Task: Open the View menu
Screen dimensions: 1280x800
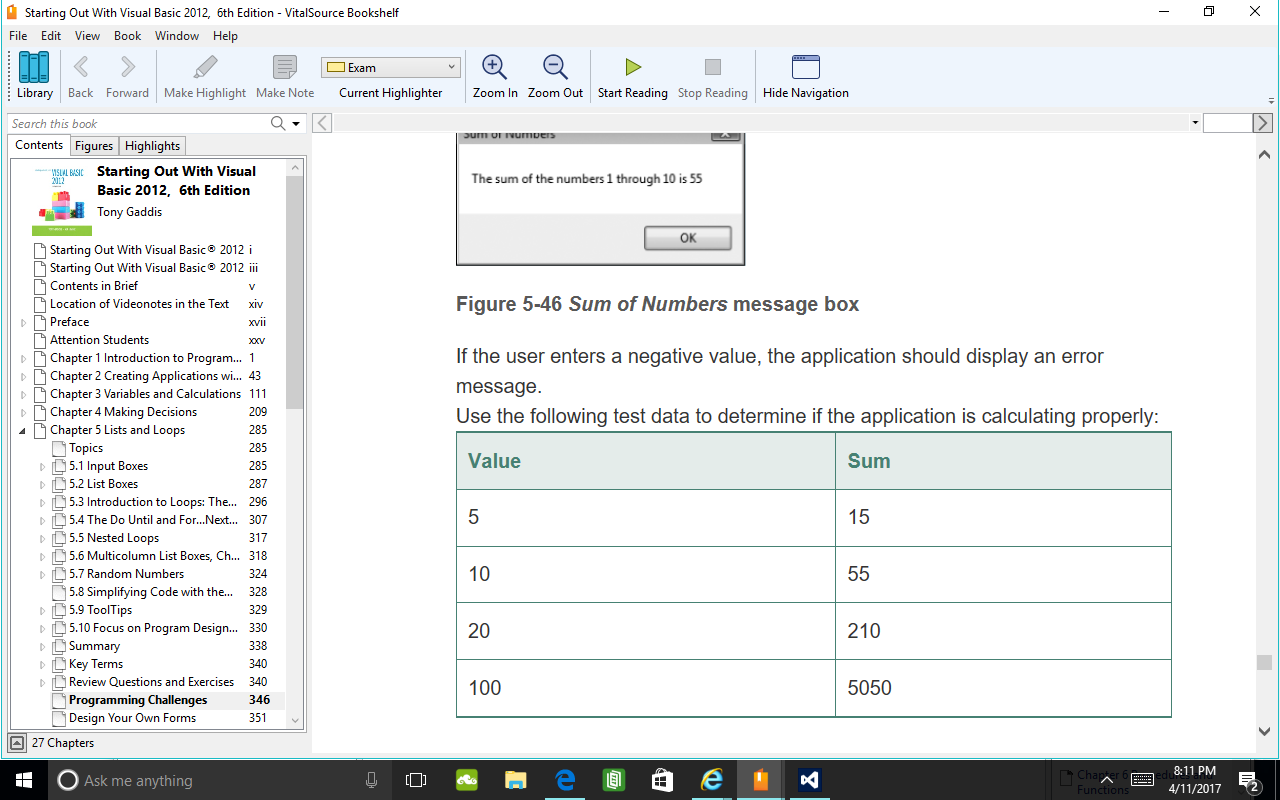Action: 88,36
